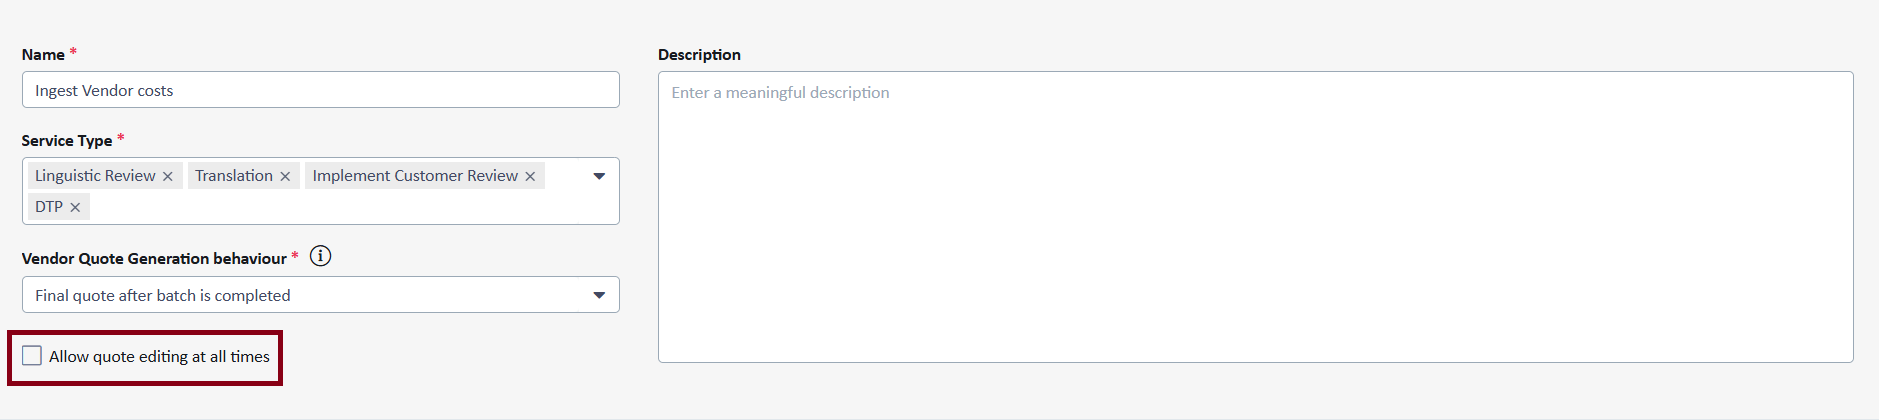Click the Translation chip label
Screen dimensions: 1879x420
pos(233,176)
